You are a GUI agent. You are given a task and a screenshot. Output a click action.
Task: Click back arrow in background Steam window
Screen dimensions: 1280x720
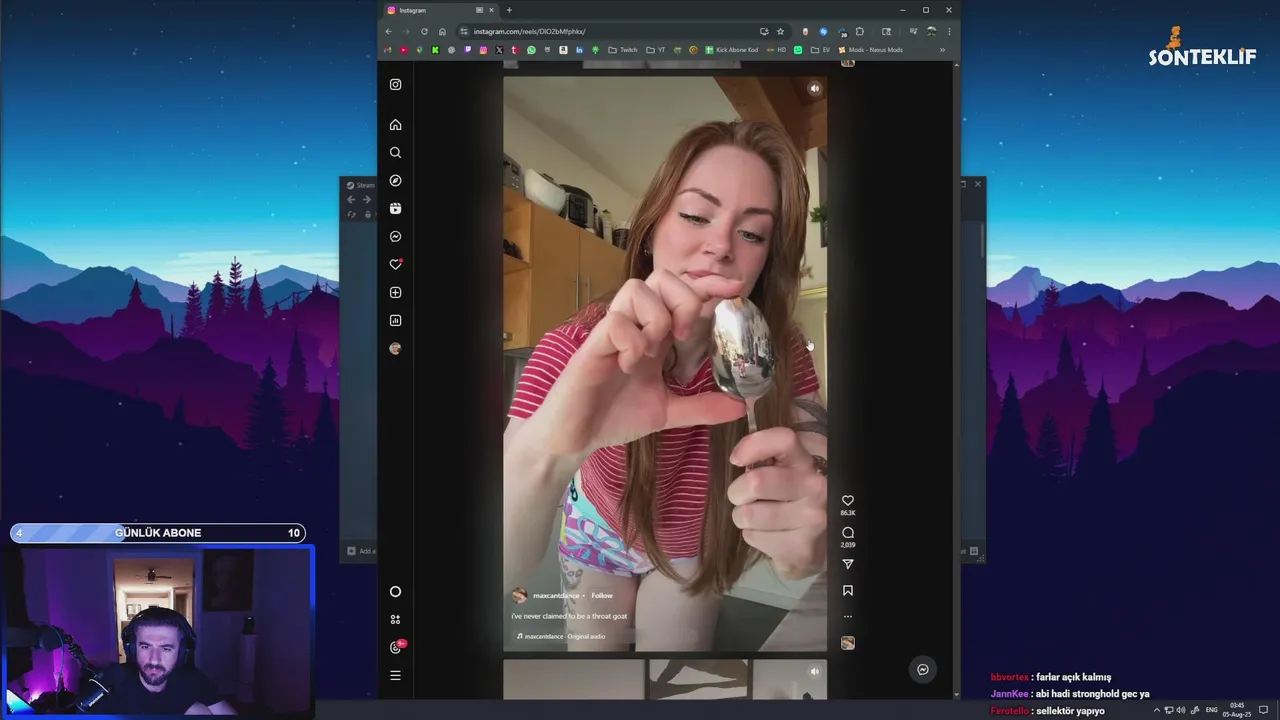click(x=351, y=200)
